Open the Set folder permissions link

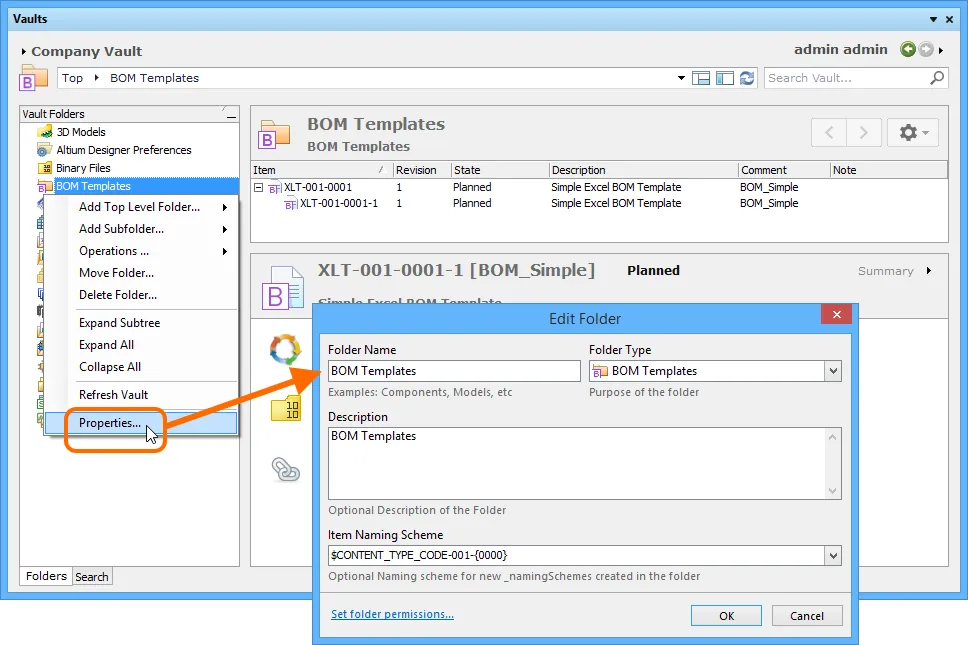pyautogui.click(x=392, y=614)
